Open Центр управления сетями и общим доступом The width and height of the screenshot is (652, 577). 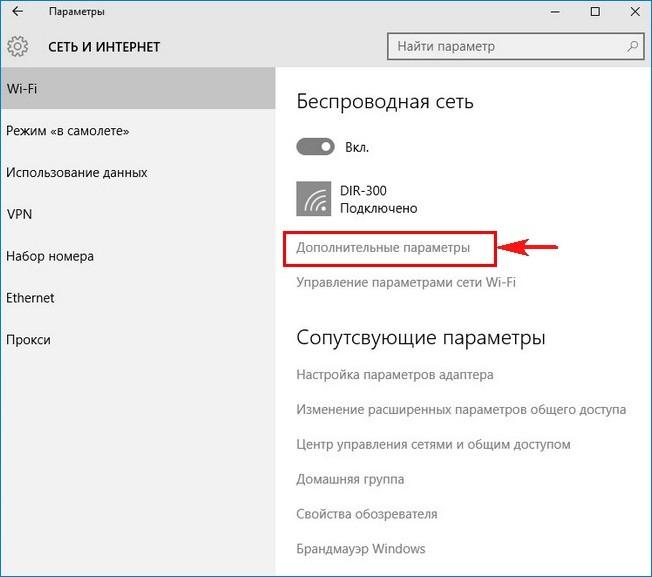433,444
